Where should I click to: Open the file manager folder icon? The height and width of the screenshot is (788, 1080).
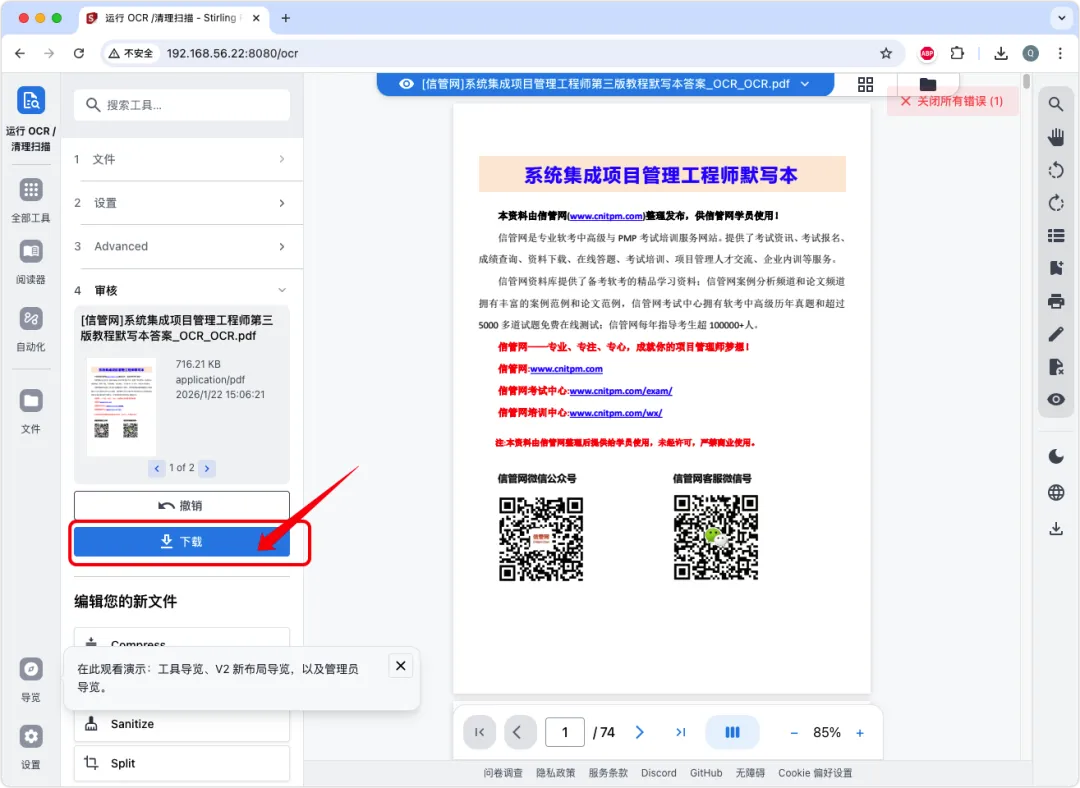(928, 84)
